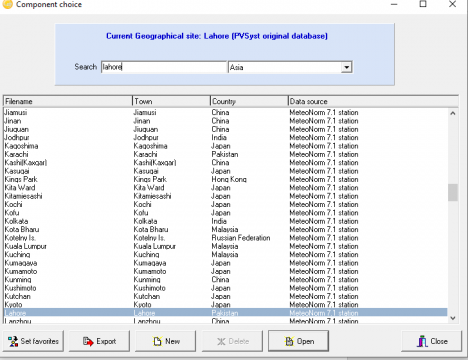Viewport: 468px width, 360px height.
Task: Click the Set favorites button
Action: [33, 341]
